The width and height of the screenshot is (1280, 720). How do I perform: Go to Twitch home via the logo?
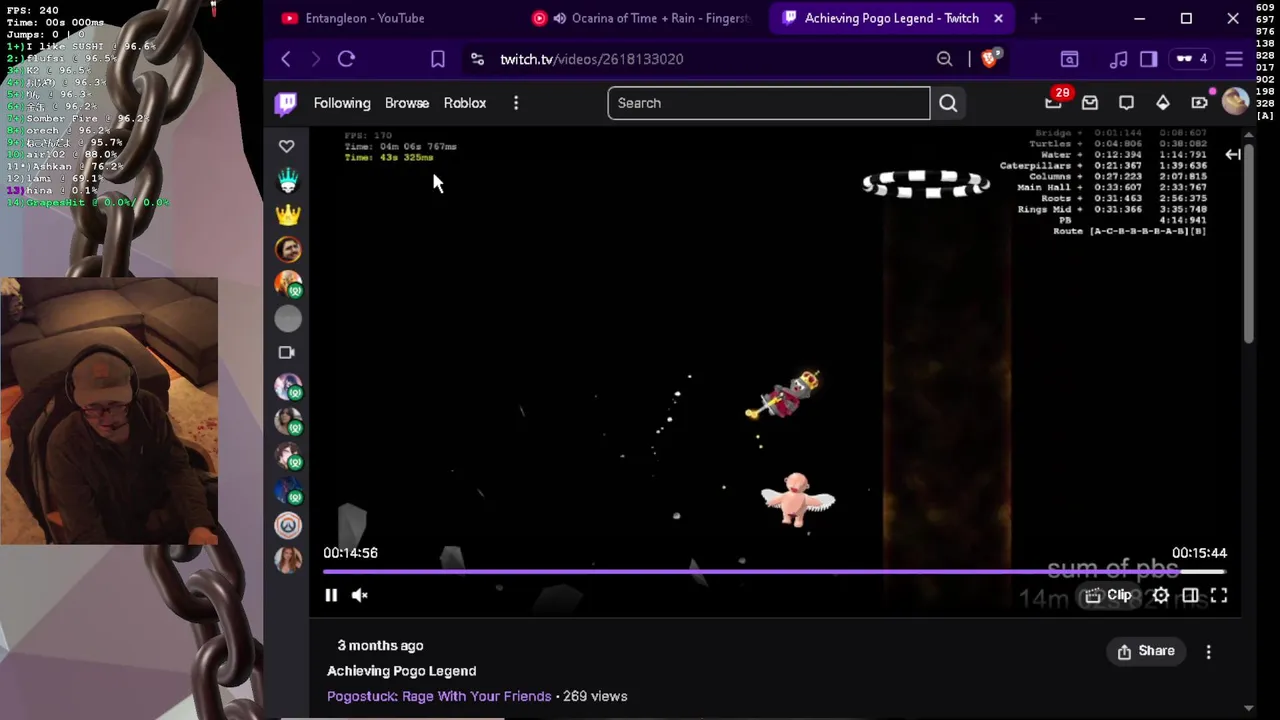pyautogui.click(x=286, y=103)
